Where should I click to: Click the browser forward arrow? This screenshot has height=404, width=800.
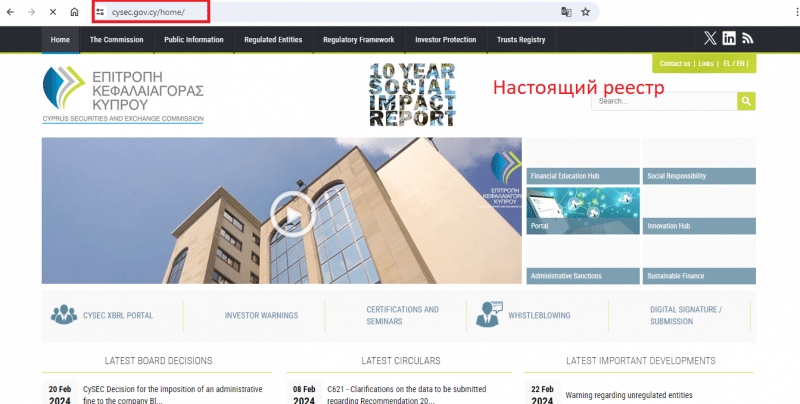point(32,12)
